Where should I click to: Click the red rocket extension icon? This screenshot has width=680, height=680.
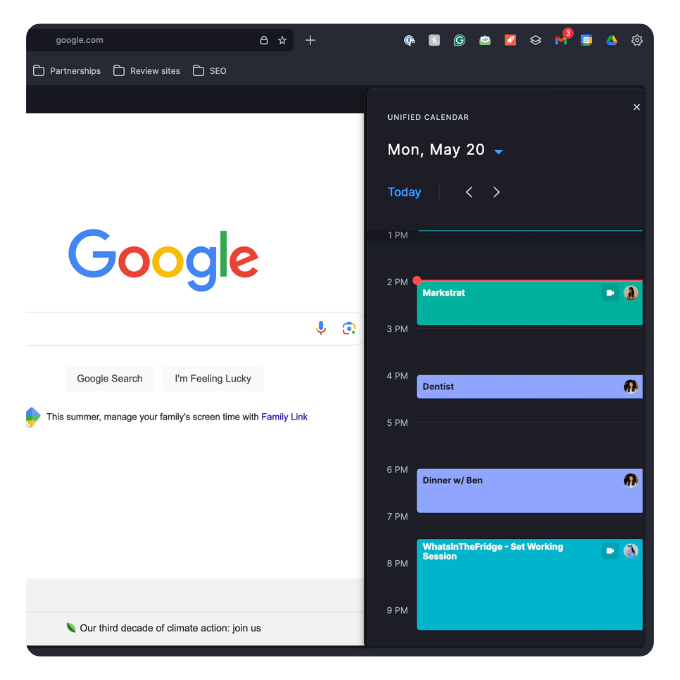coord(510,40)
